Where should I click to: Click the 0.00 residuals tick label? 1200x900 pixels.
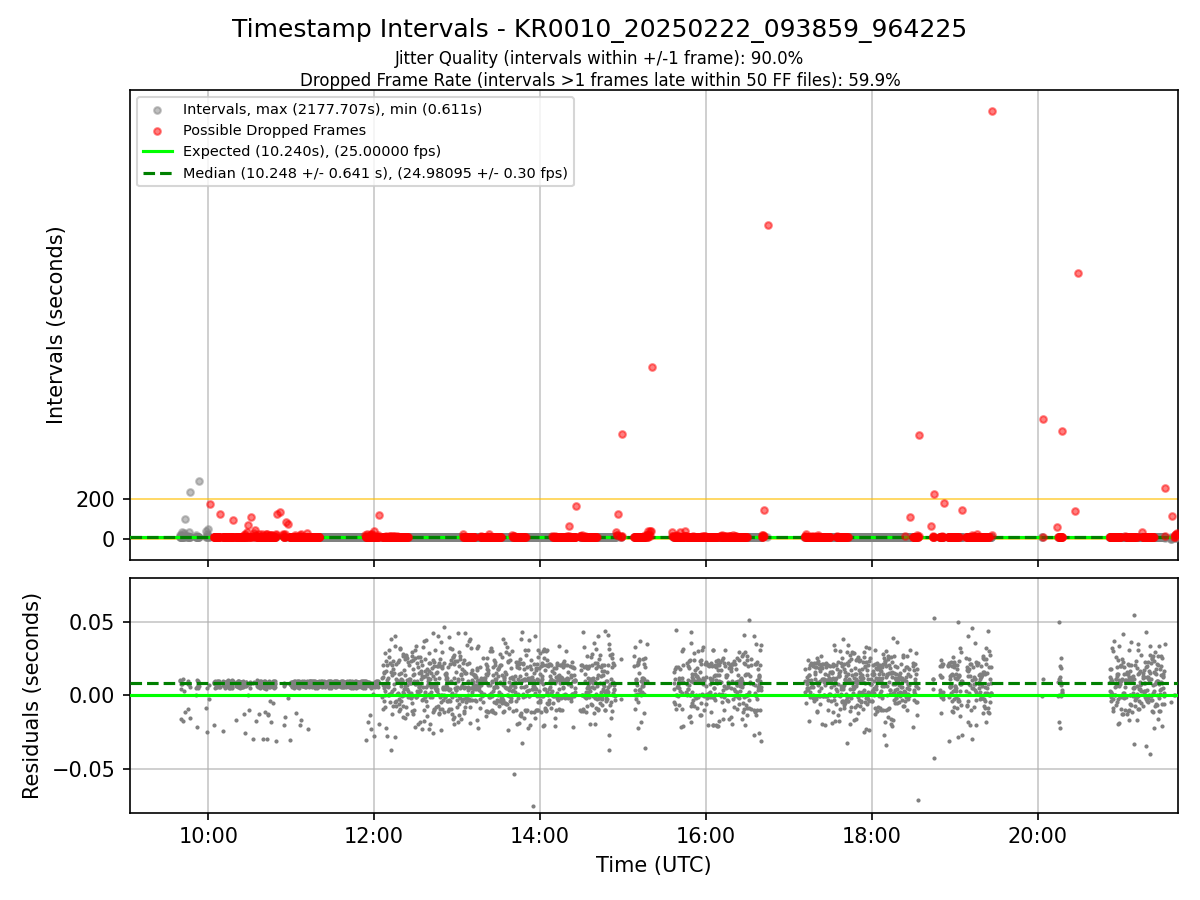[x=92, y=696]
